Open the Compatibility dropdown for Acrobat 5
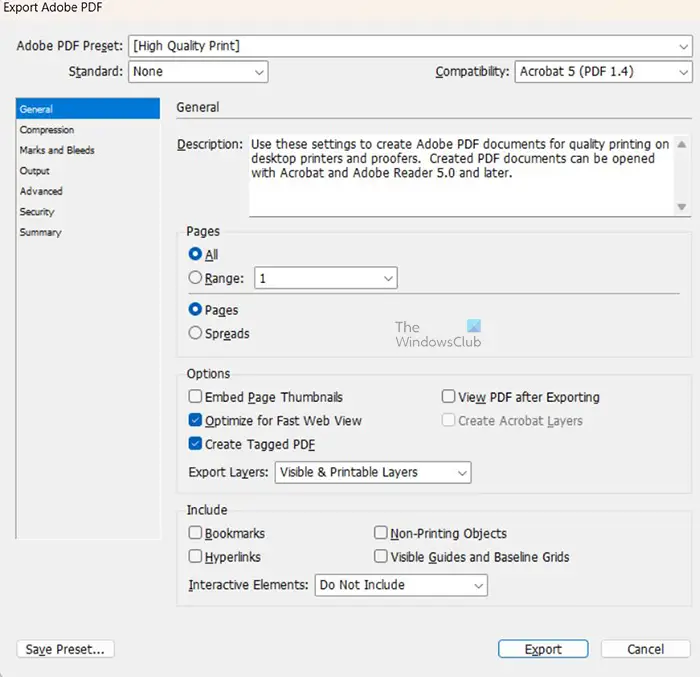Screen dimensions: 700x677 click(x=604, y=72)
